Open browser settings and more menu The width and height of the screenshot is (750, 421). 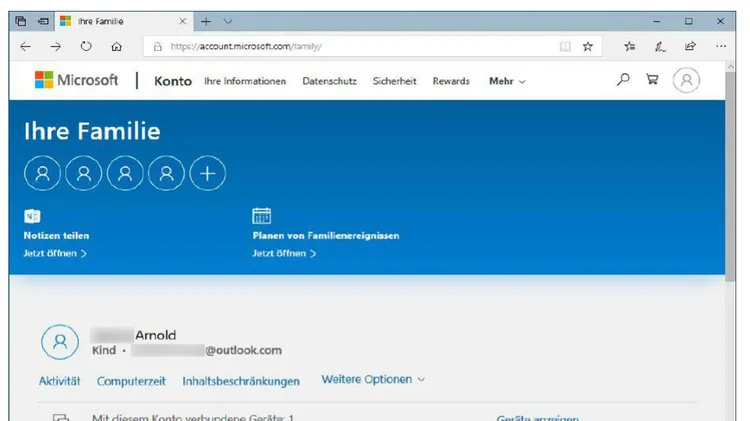click(x=721, y=46)
